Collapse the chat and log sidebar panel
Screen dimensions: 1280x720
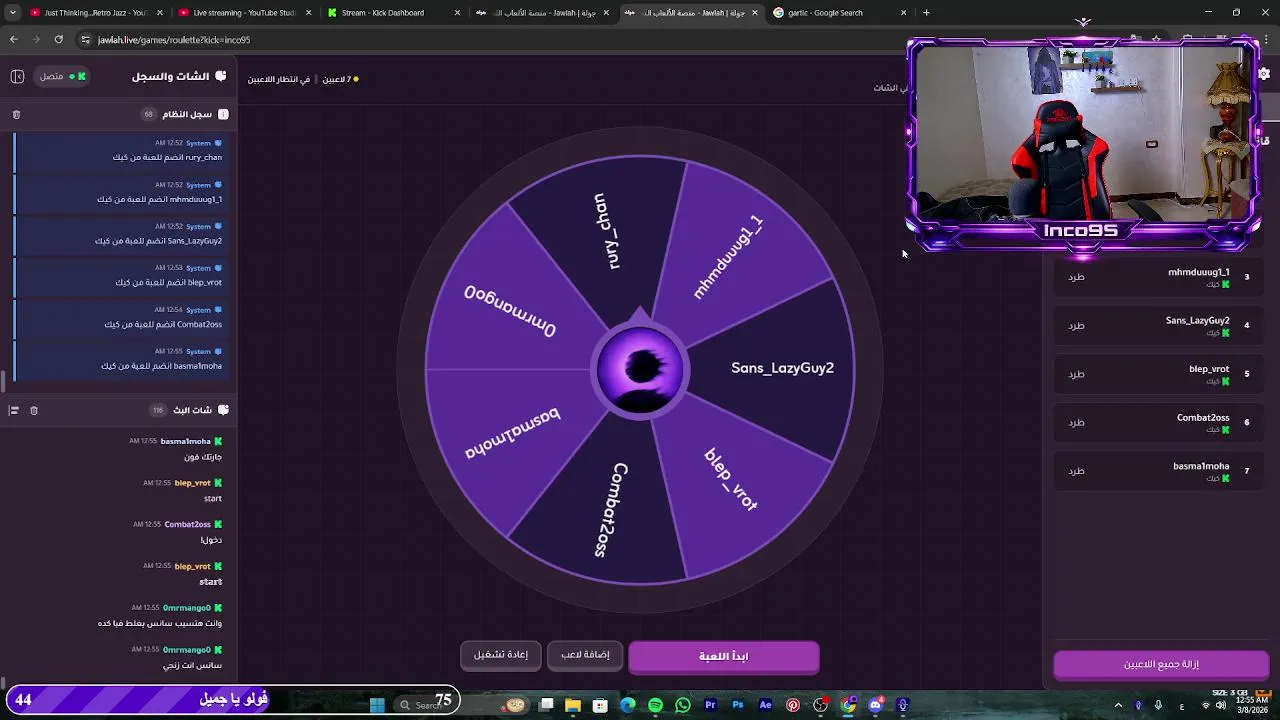pyautogui.click(x=17, y=76)
